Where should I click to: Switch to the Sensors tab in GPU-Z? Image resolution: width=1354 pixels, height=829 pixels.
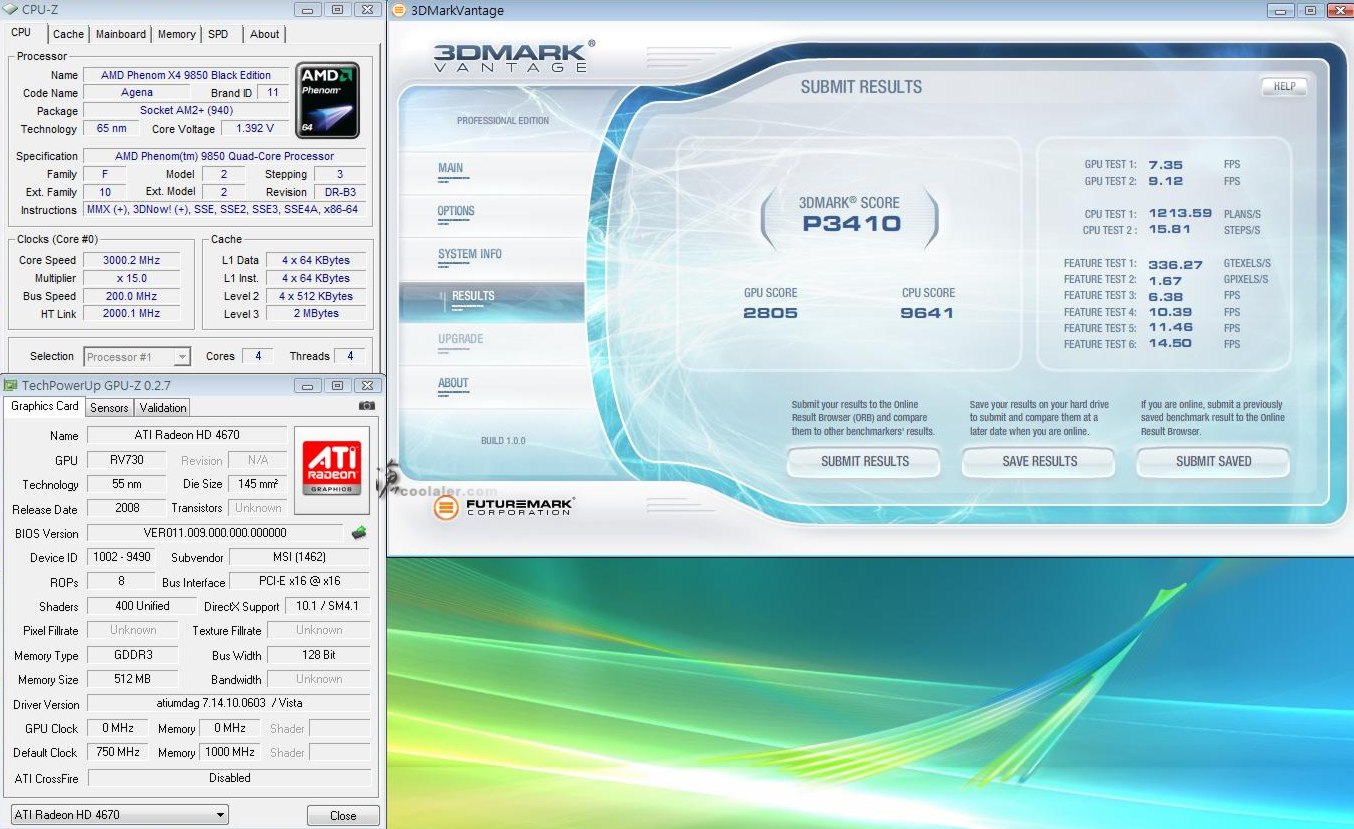click(x=109, y=407)
